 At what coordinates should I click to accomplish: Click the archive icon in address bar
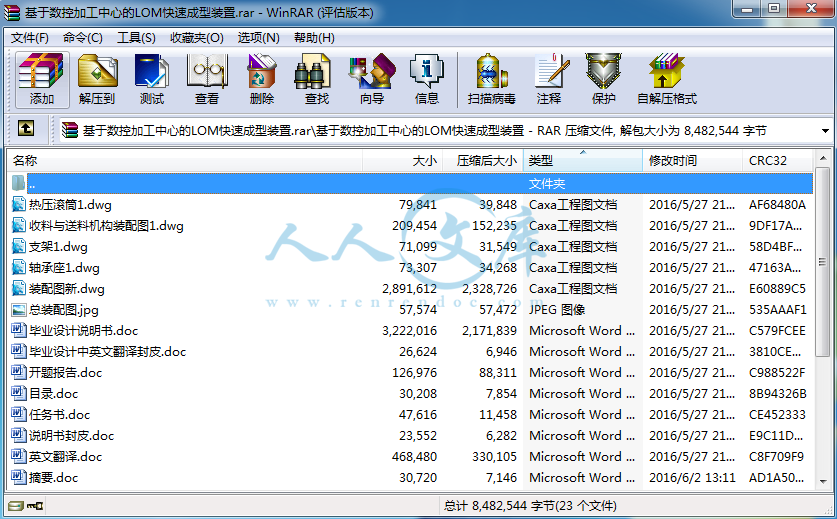point(69,130)
